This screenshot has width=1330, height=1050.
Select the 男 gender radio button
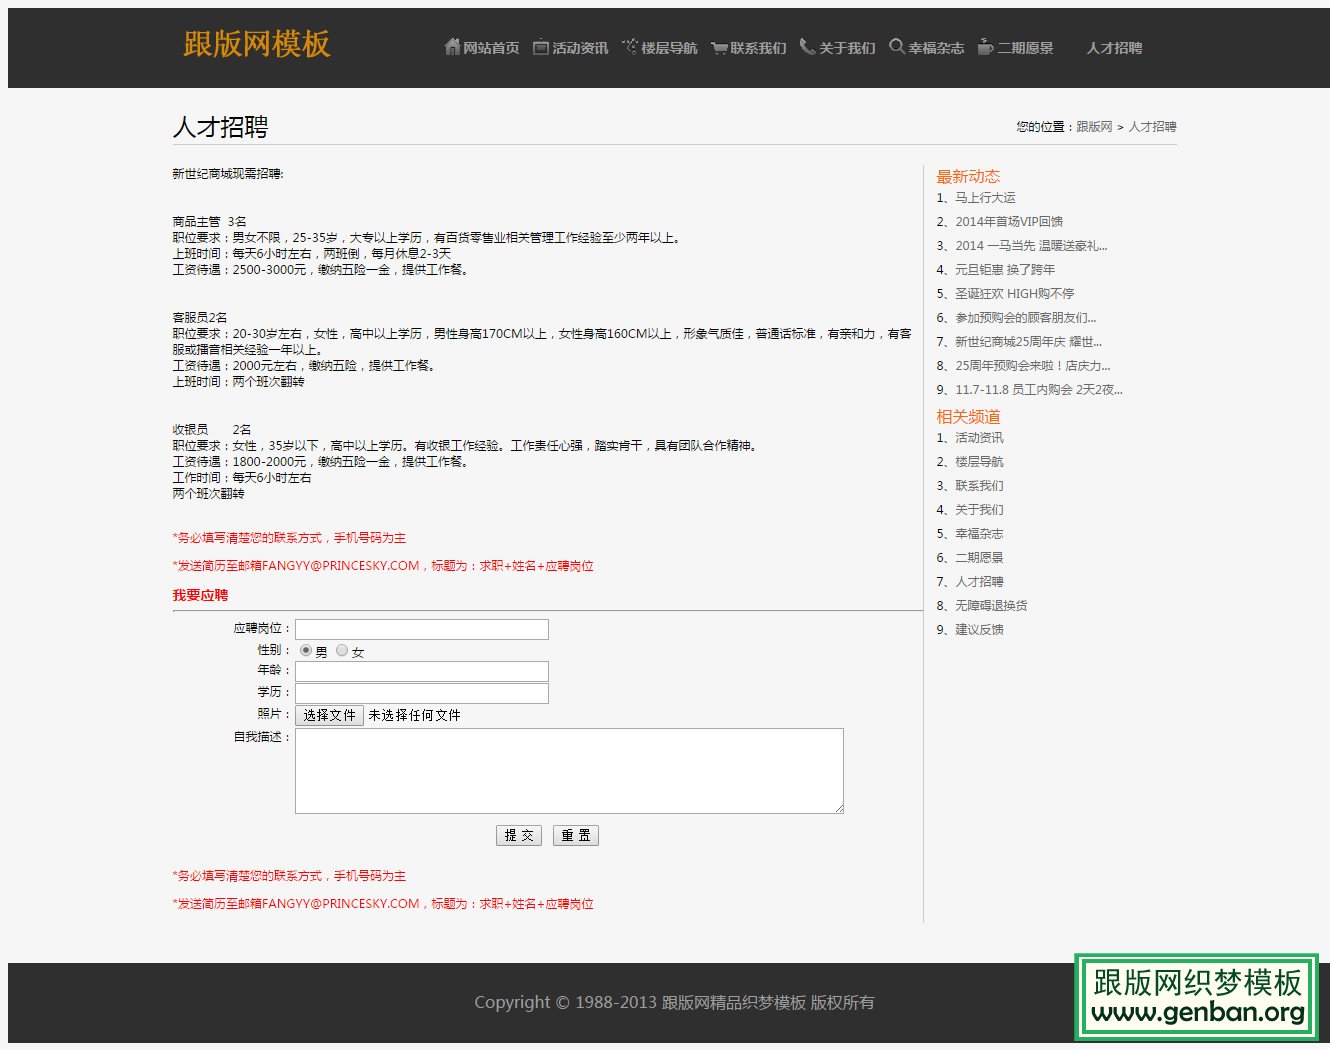coord(306,649)
